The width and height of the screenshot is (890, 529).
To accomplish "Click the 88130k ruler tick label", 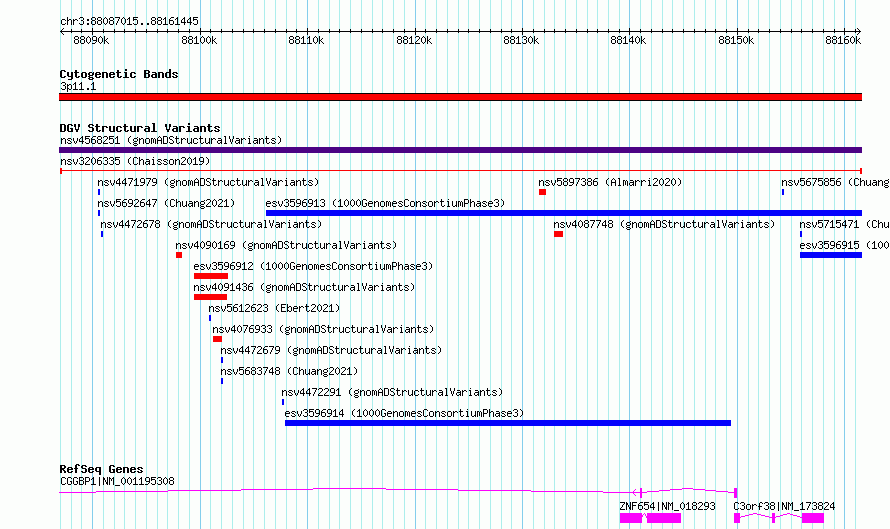I will (522, 40).
